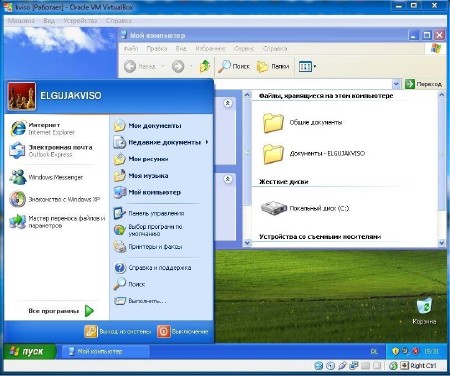Click the taskbar clock

(432, 352)
